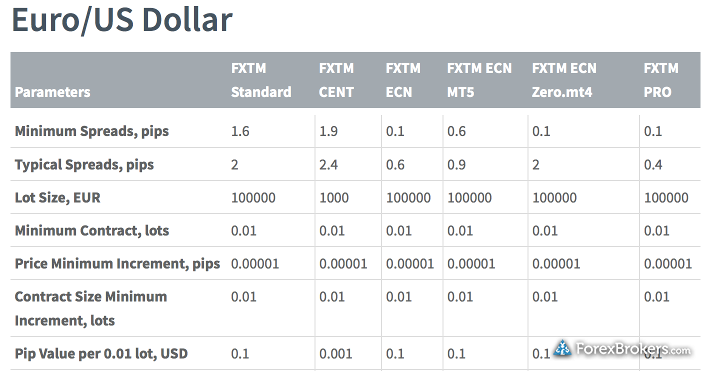Image resolution: width=716 pixels, height=371 pixels.
Task: Click the ForexBrokers.com watermark text
Action: click(633, 349)
